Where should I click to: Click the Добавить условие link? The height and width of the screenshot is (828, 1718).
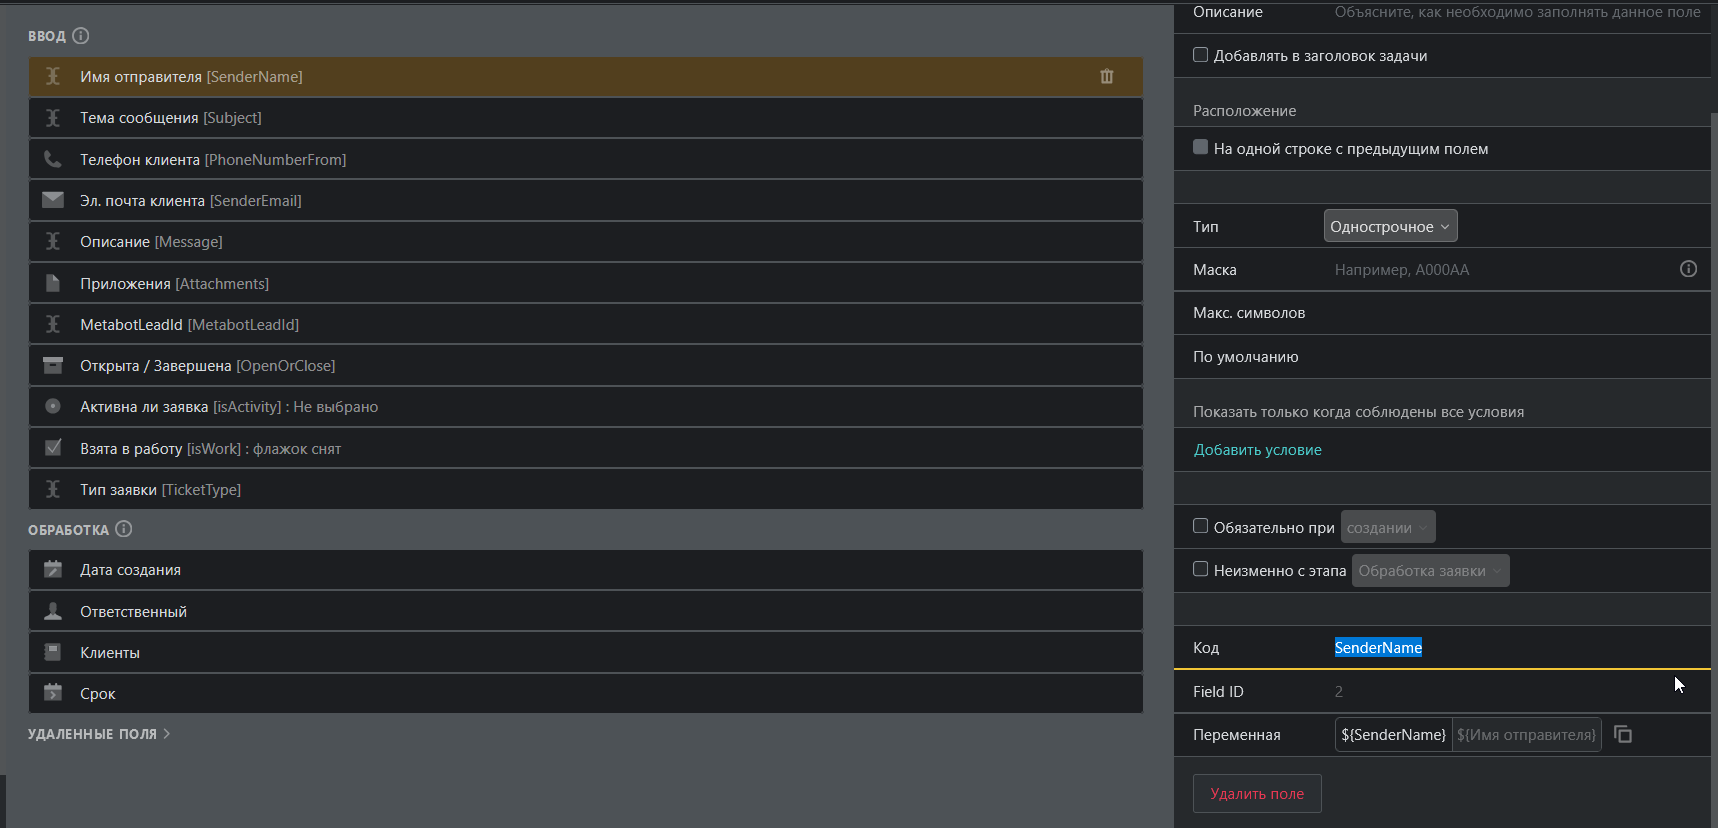click(x=1257, y=450)
